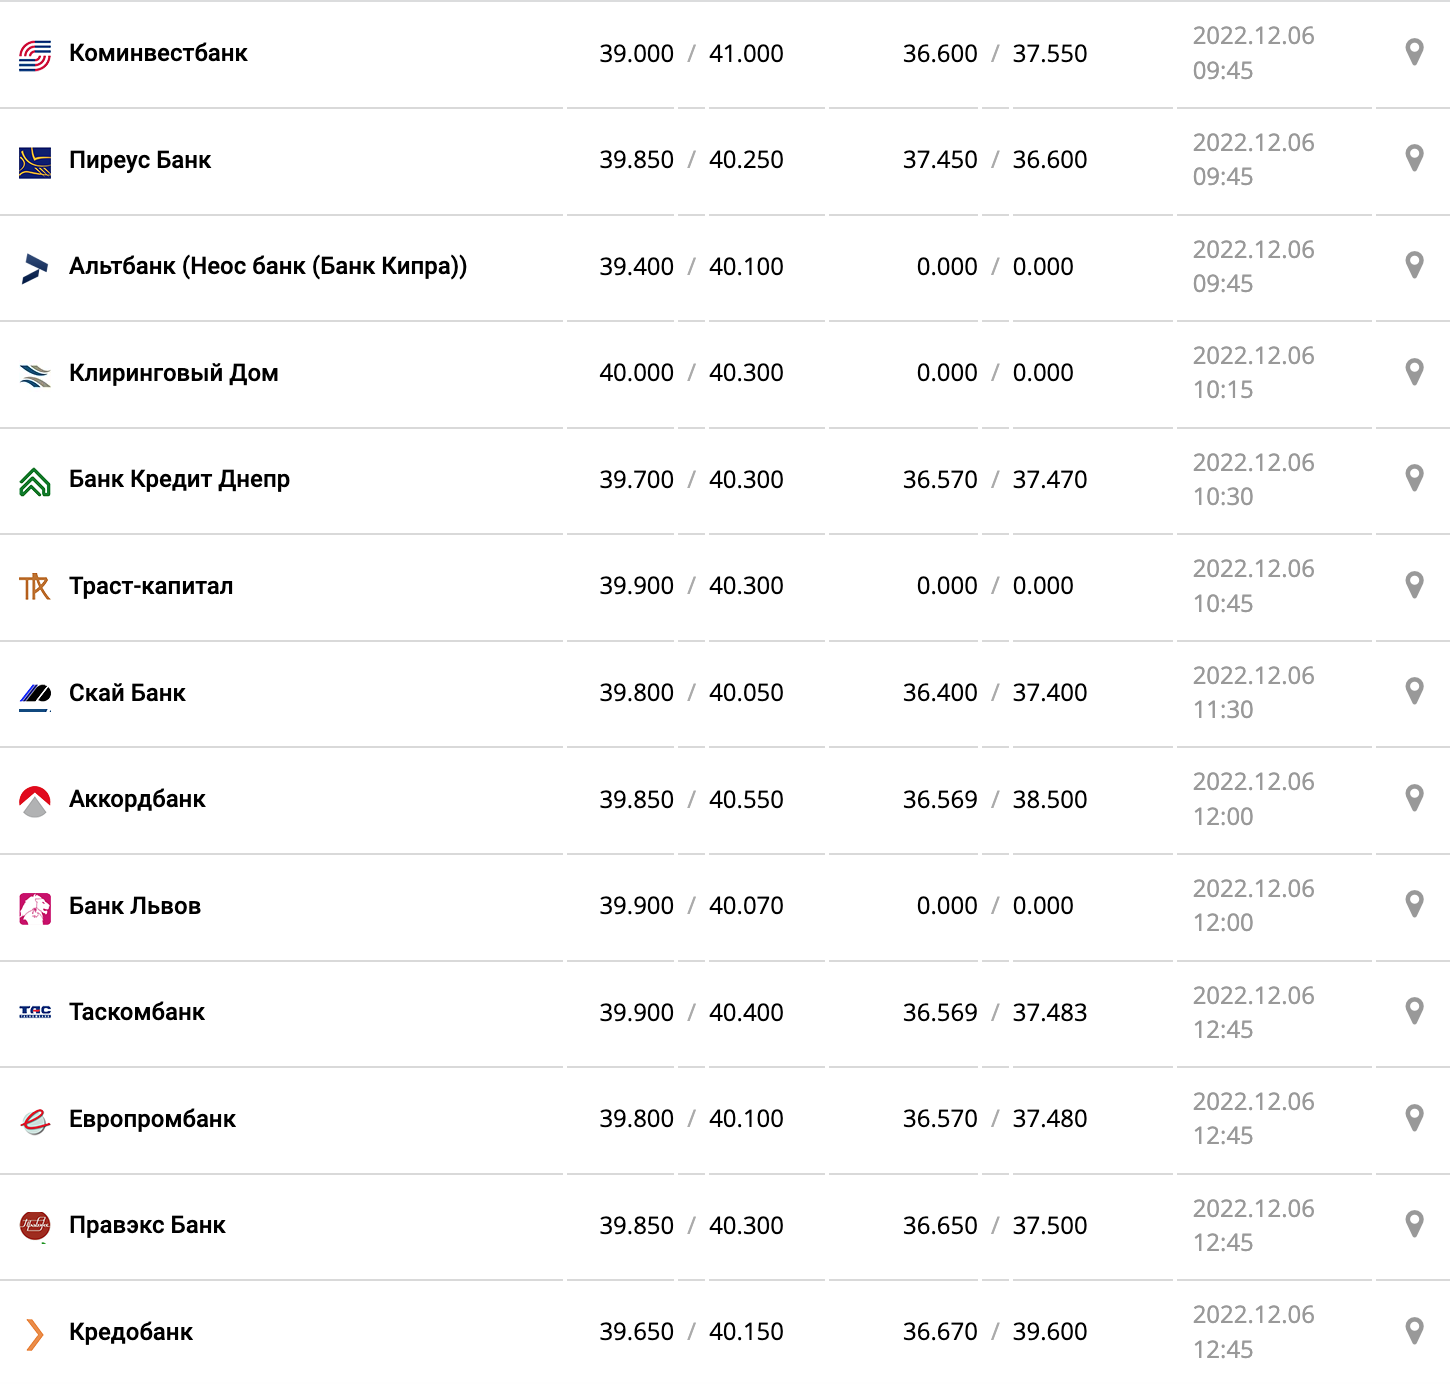The width and height of the screenshot is (1450, 1384).
Task: Open the Аккордбанк bank name link
Action: tap(137, 799)
